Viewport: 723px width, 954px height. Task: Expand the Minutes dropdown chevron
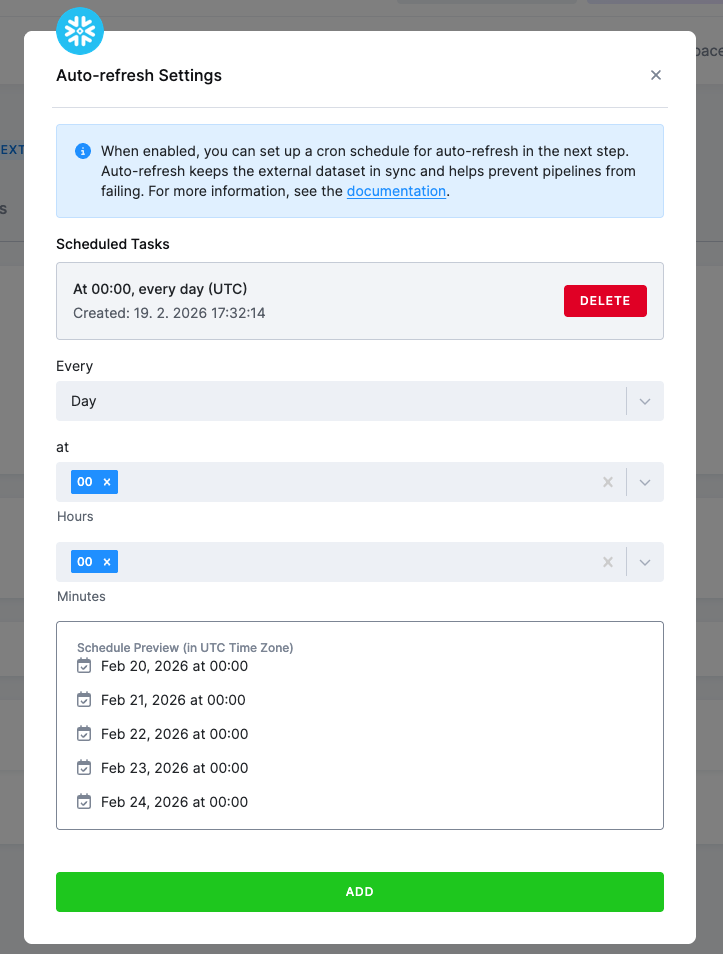pos(645,561)
